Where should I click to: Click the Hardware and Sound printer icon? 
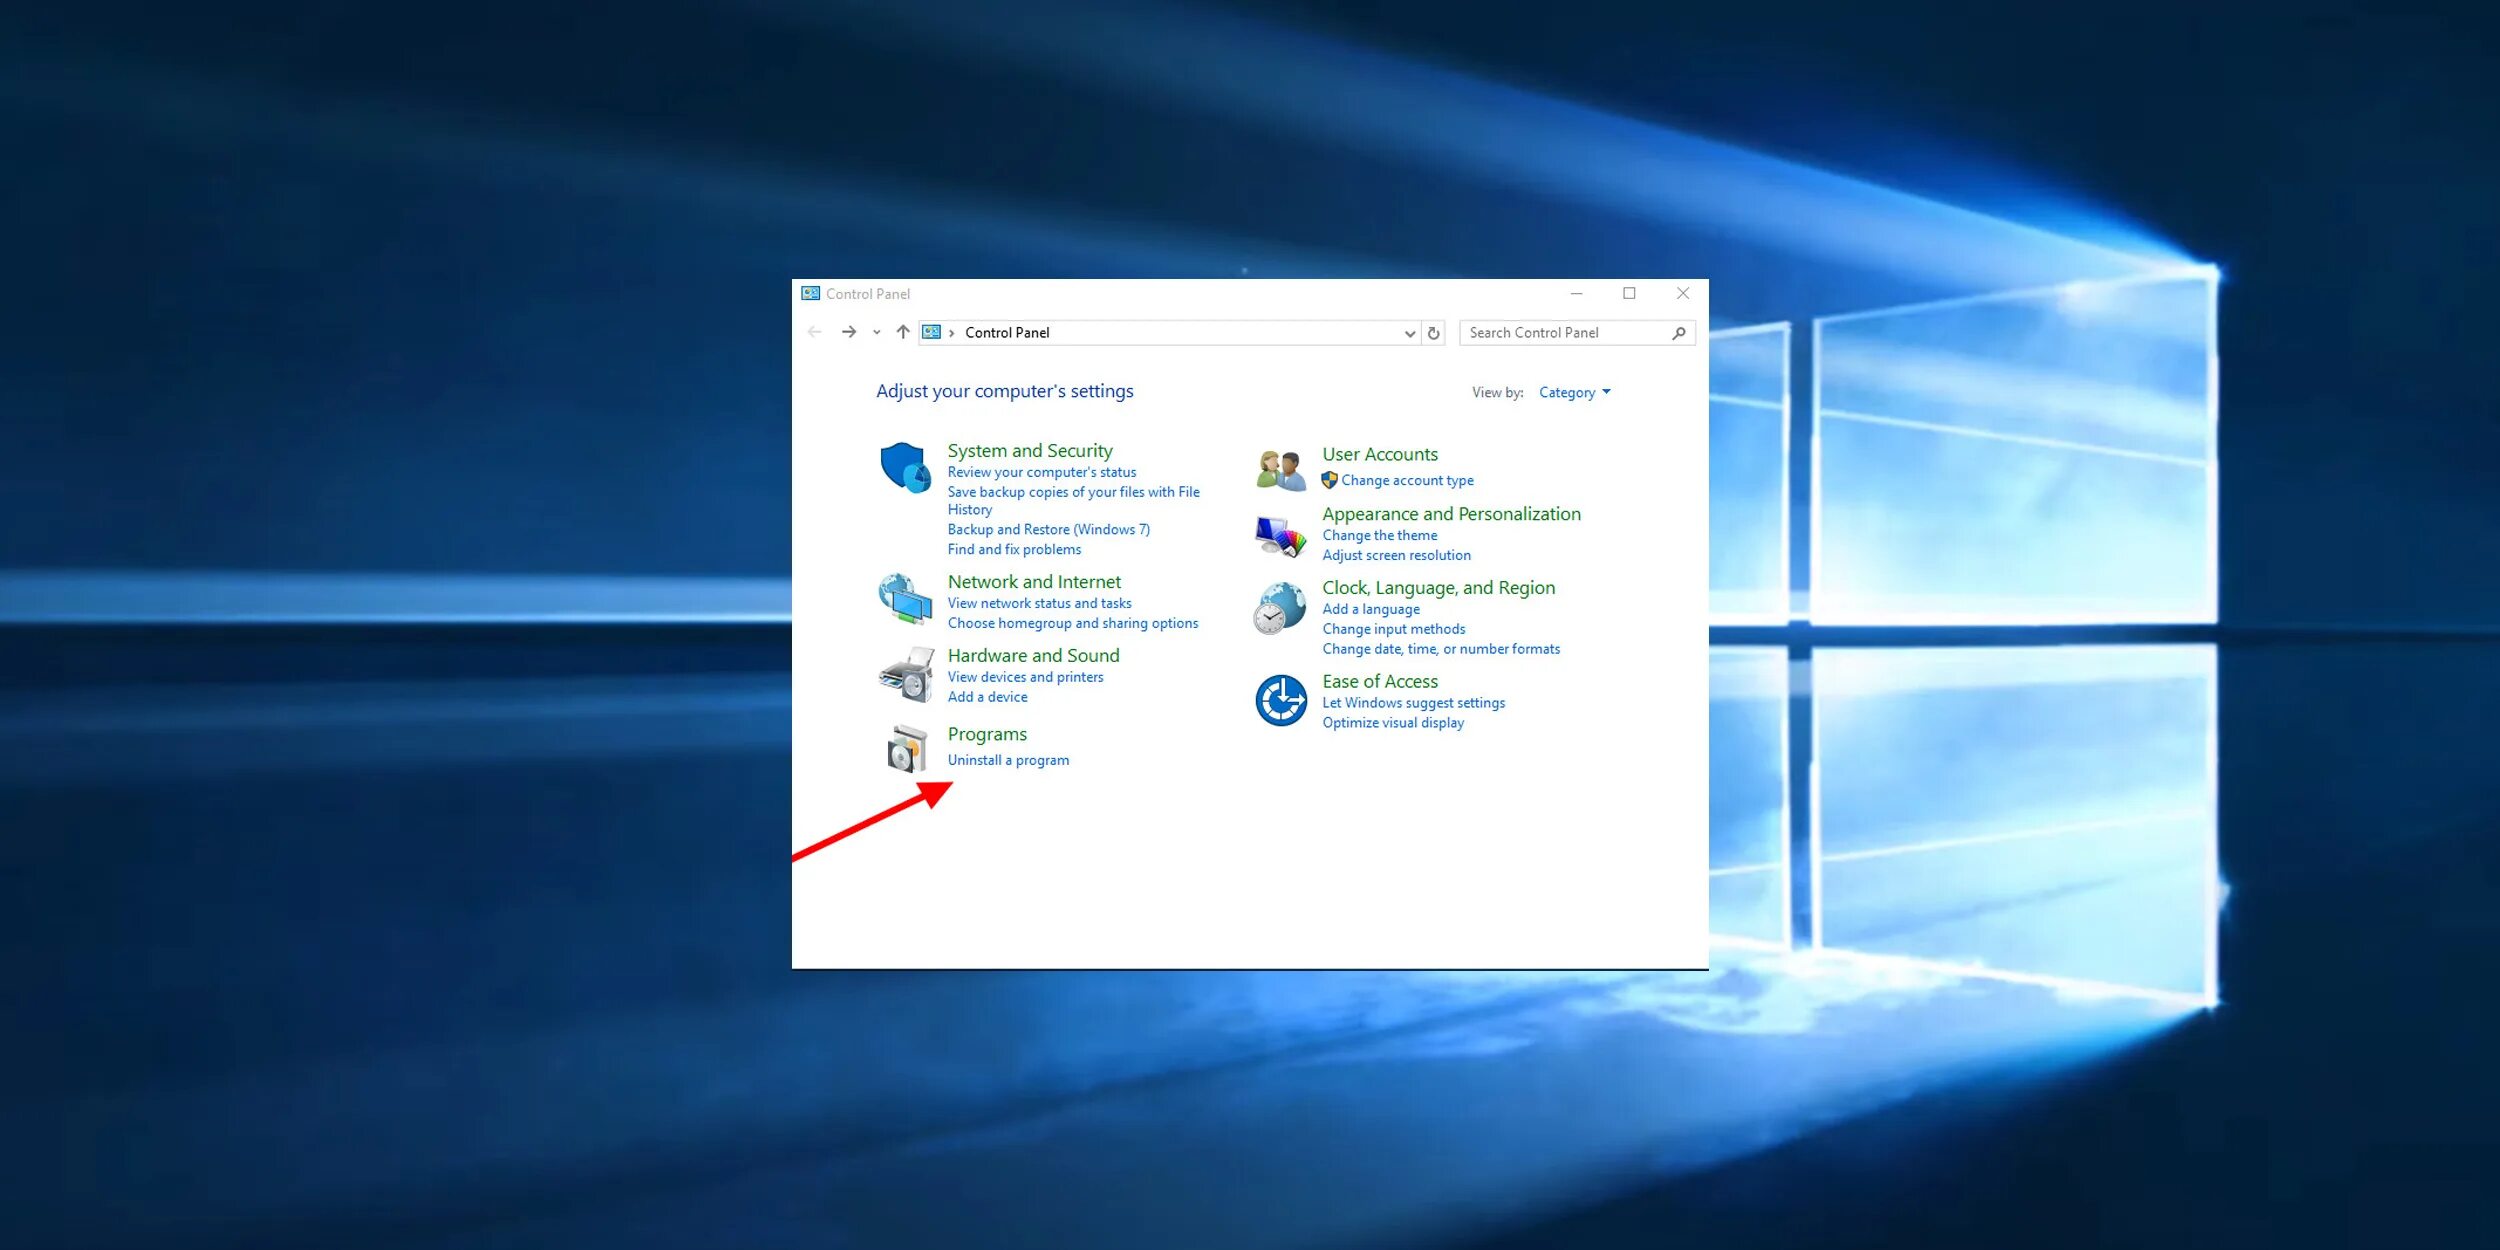click(905, 674)
